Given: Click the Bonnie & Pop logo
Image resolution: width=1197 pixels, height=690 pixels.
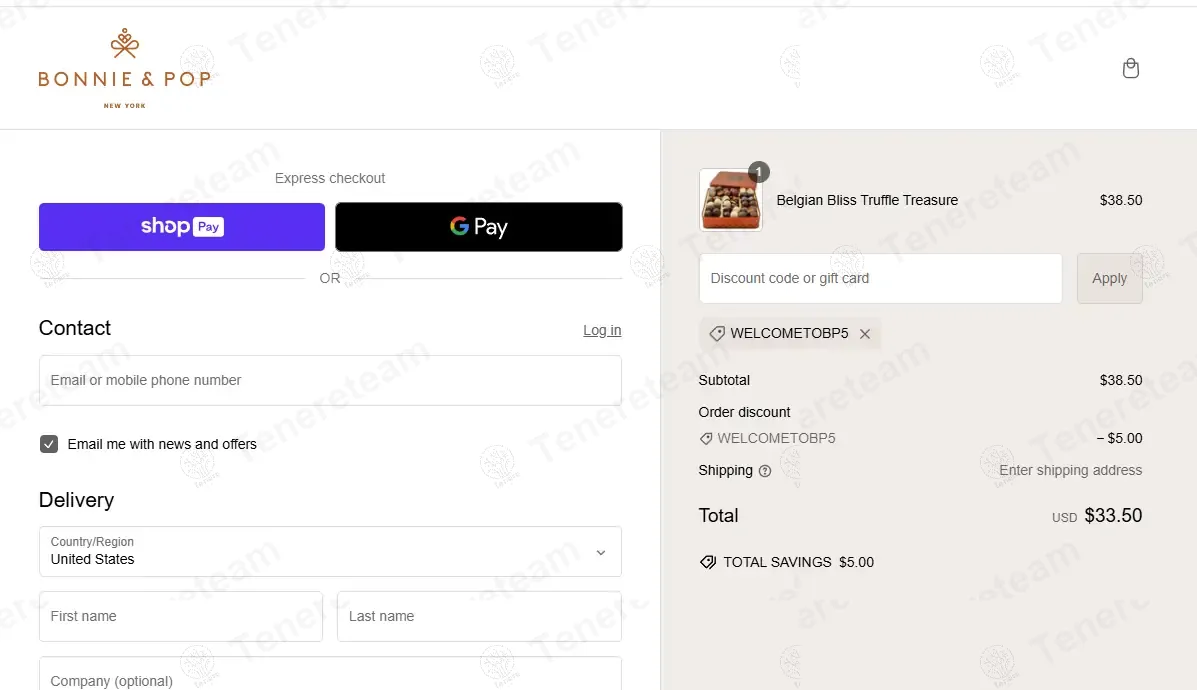Looking at the screenshot, I should [x=124, y=69].
